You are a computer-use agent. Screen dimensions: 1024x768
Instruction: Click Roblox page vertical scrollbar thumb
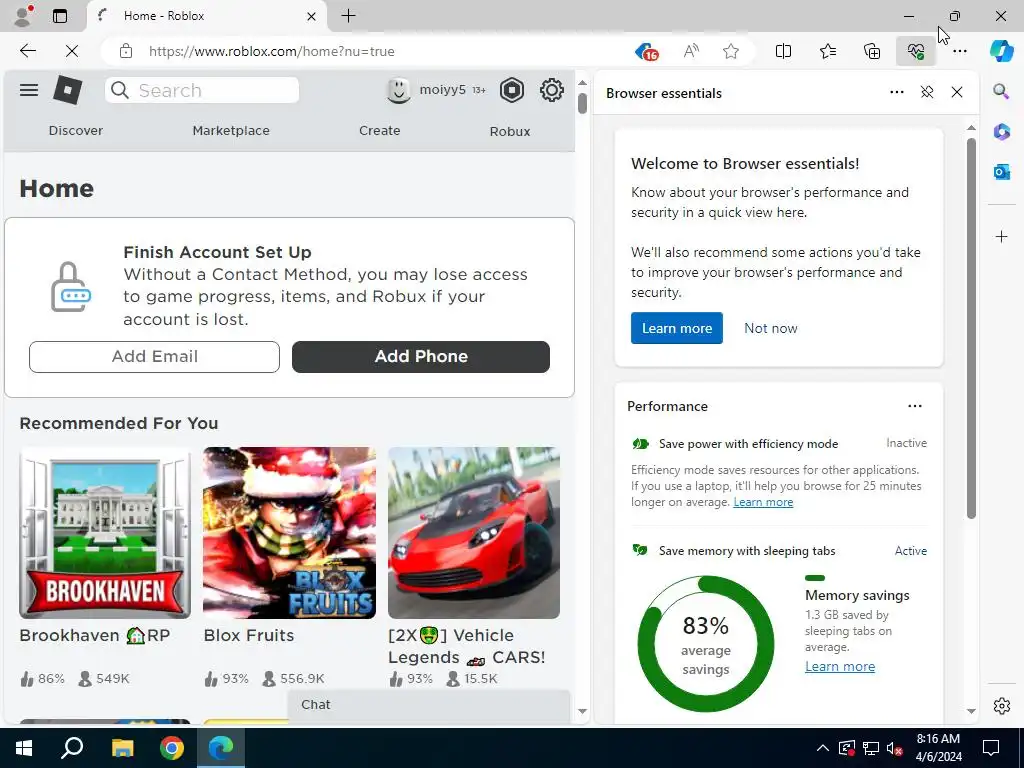[583, 103]
